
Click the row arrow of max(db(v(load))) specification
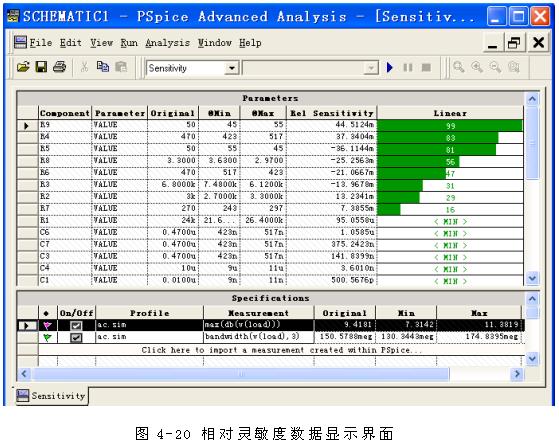(26, 325)
